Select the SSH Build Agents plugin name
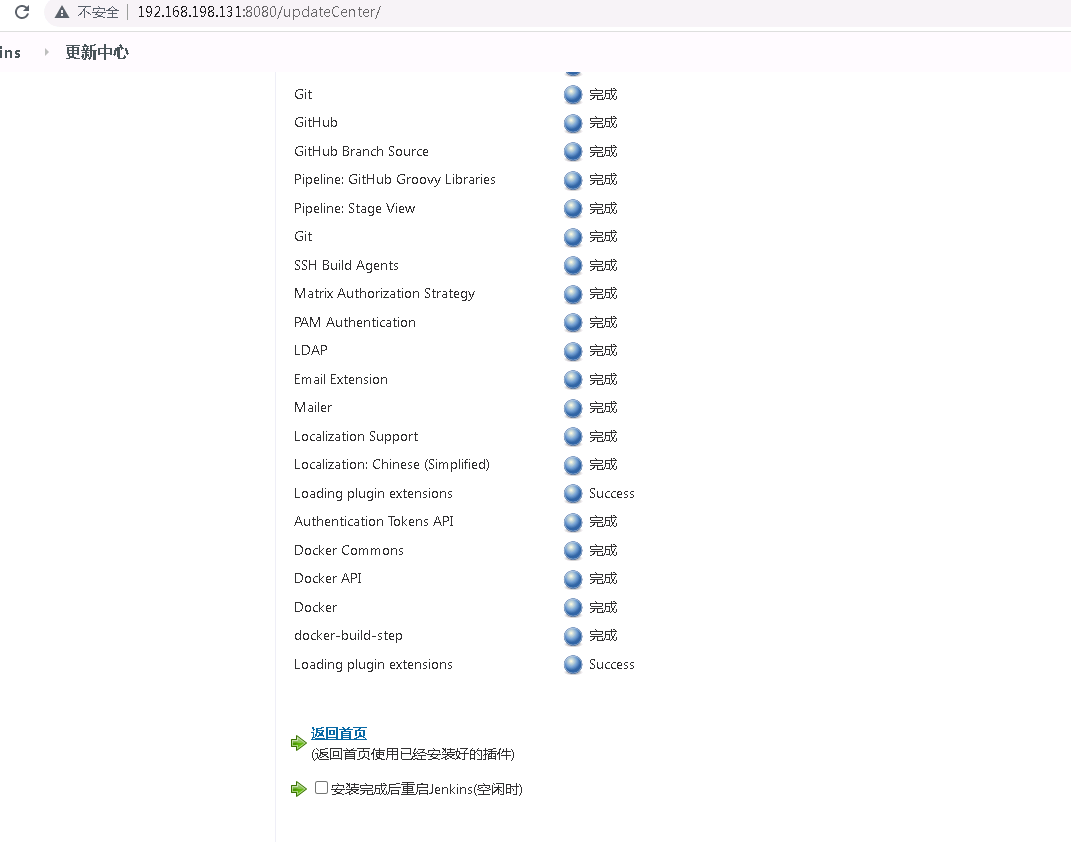 click(346, 265)
